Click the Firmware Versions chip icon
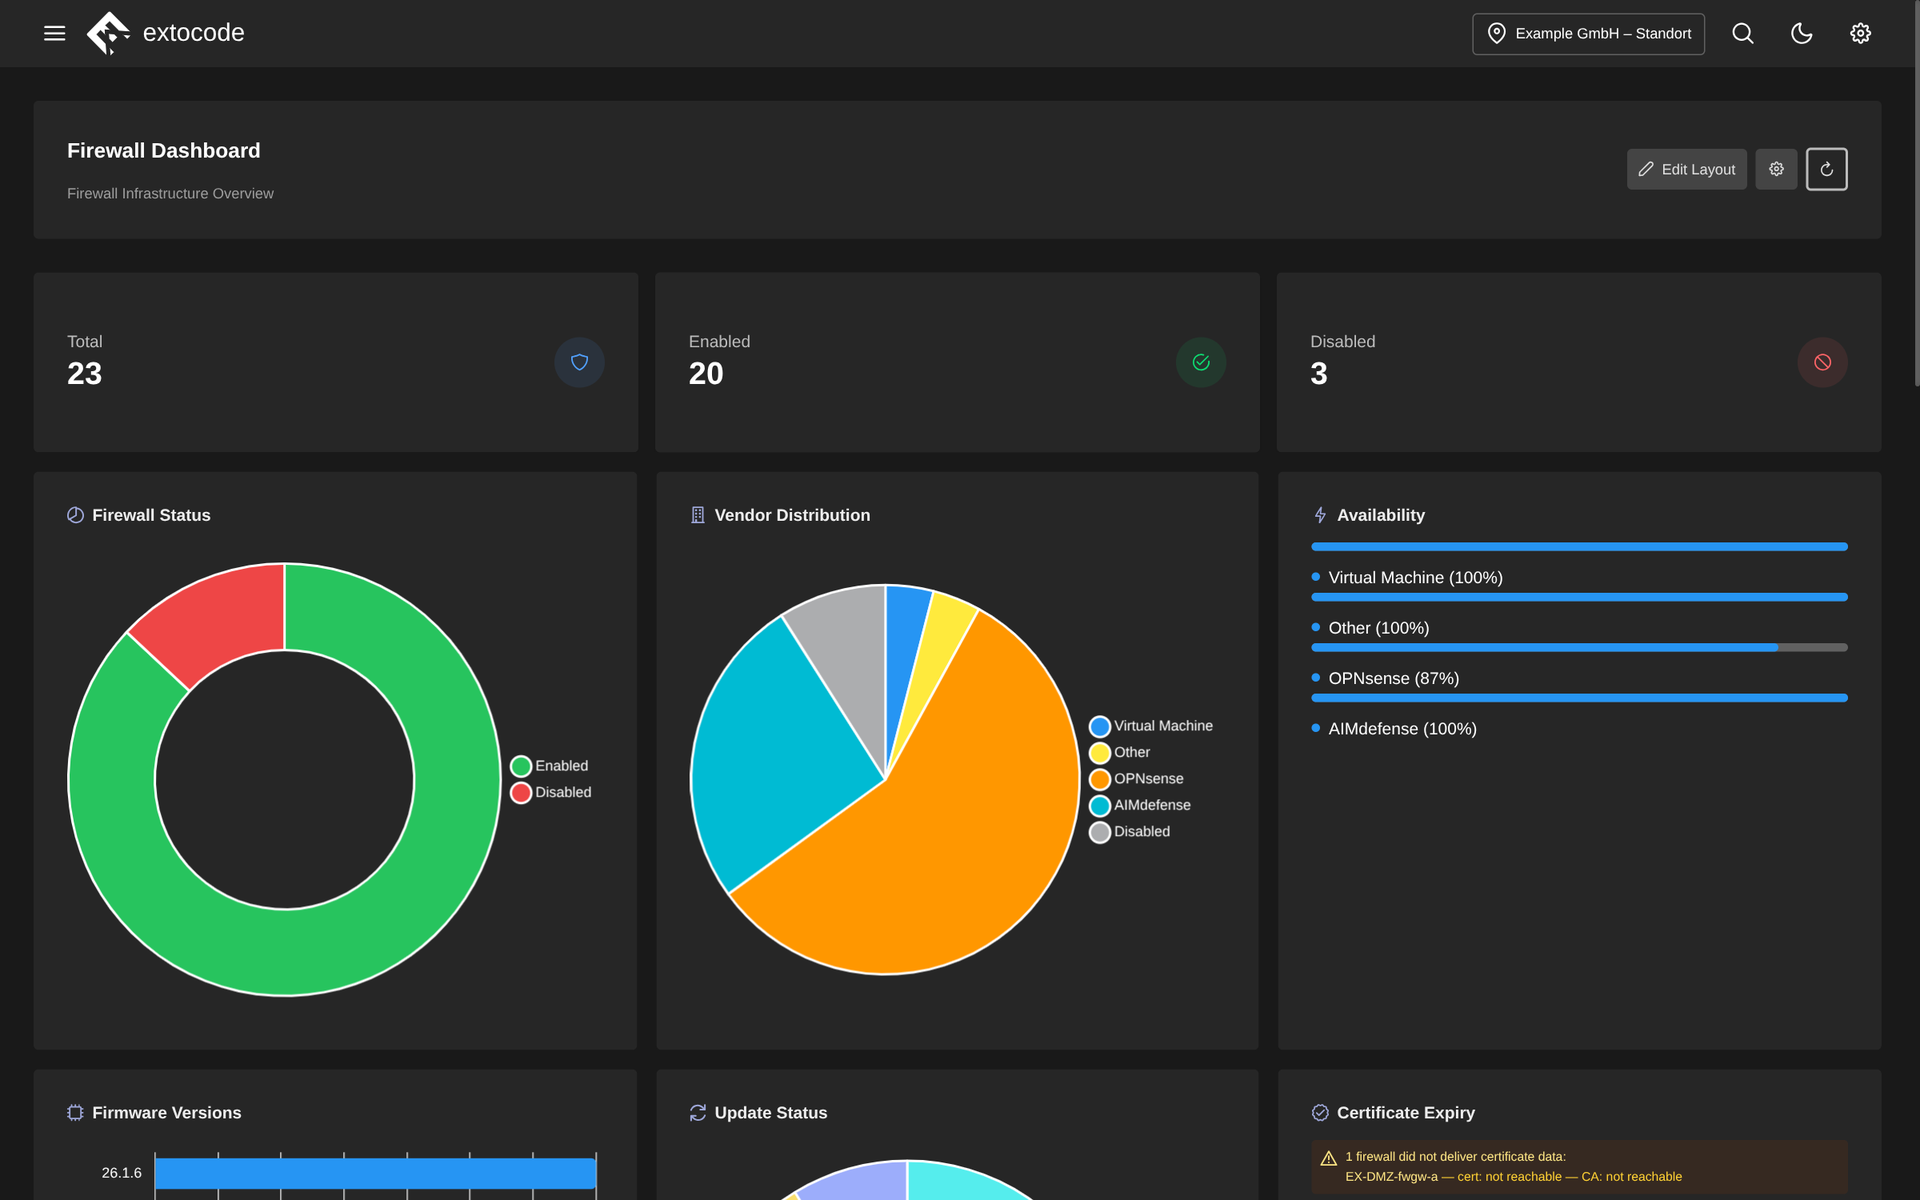 [x=75, y=1113]
